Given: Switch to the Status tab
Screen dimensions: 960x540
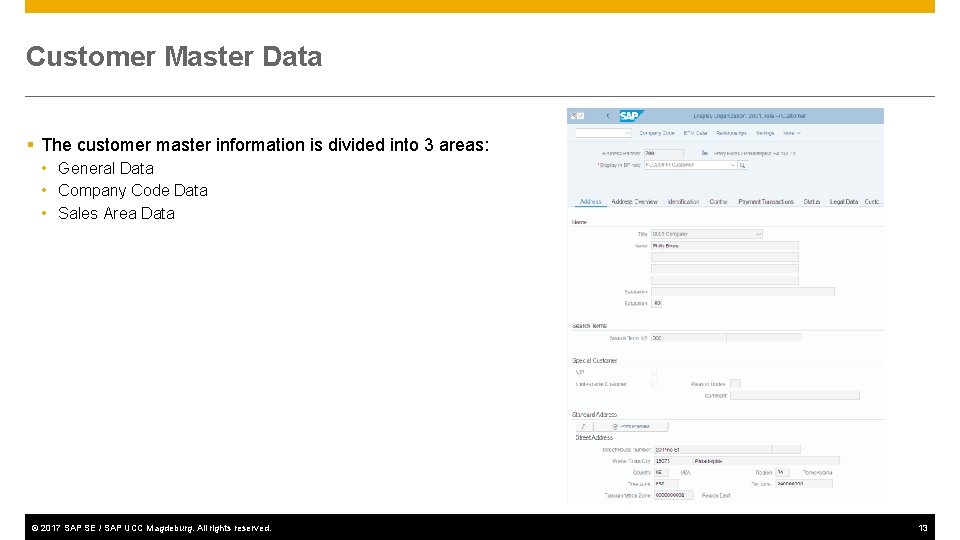Looking at the screenshot, I should point(811,201).
